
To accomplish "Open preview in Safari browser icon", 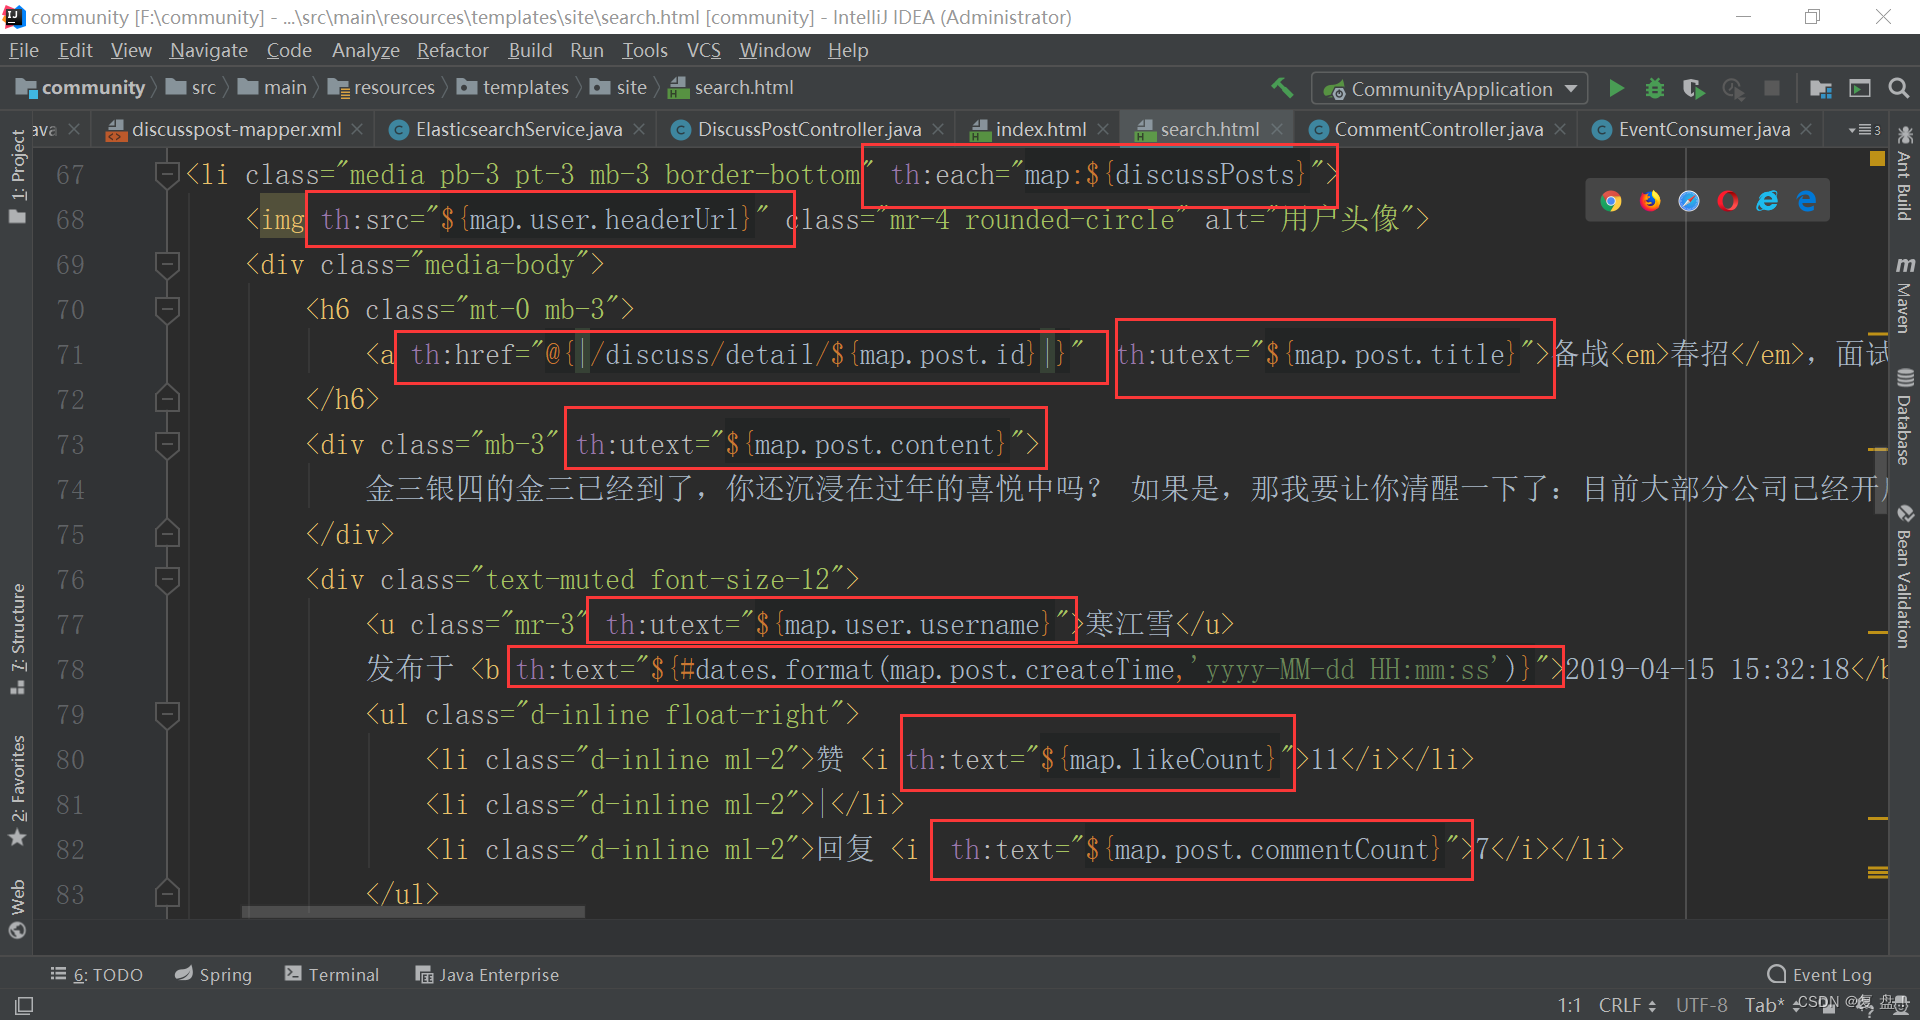I will (1689, 201).
